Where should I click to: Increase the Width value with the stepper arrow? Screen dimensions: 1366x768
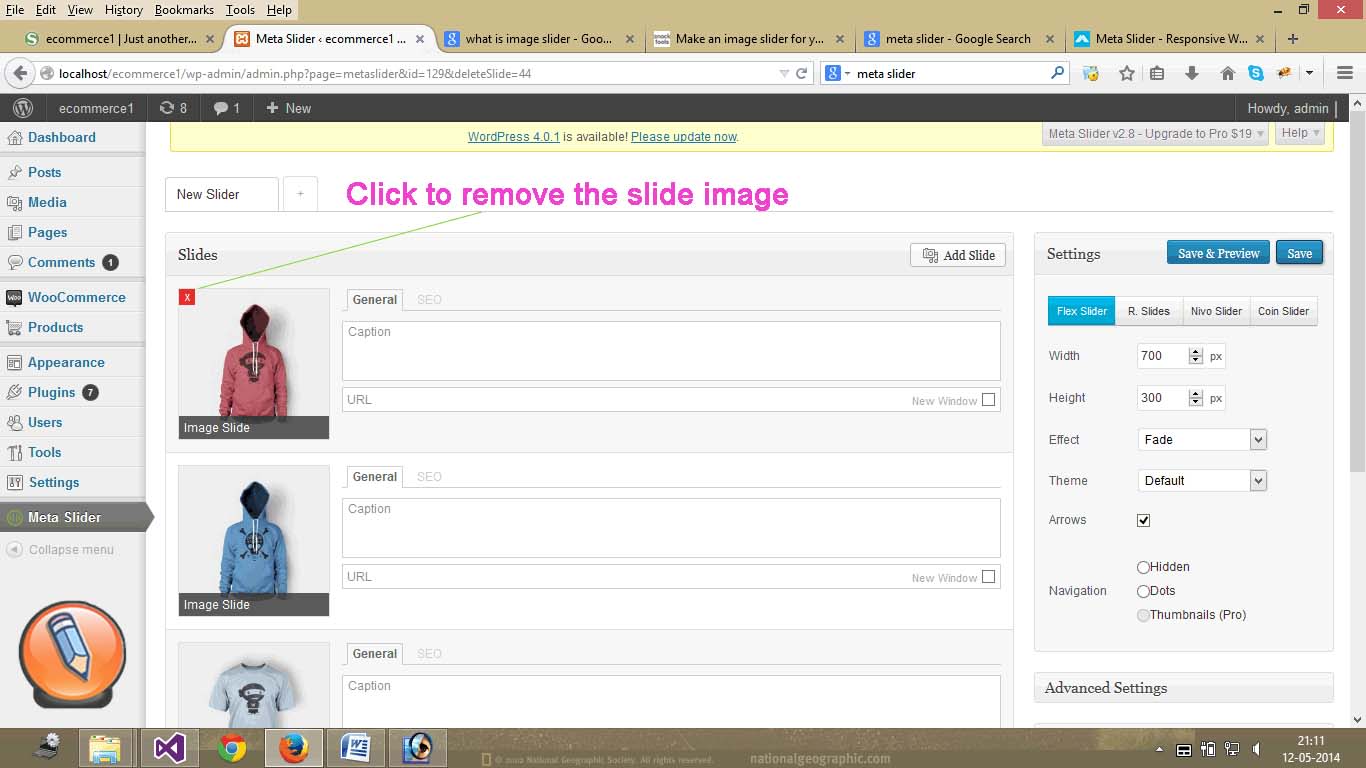pyautogui.click(x=1195, y=351)
